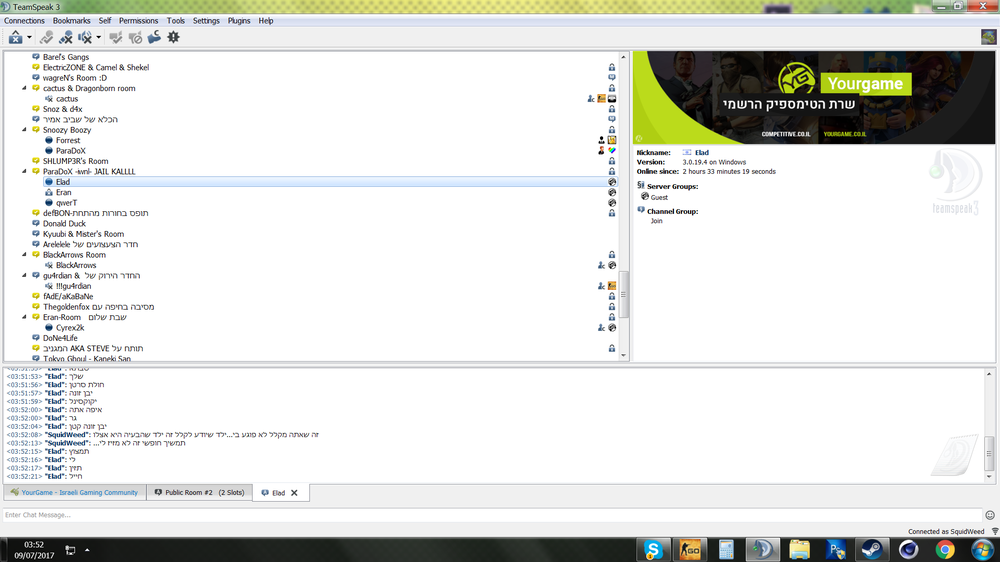Viewport: 1000px width, 562px height.
Task: Collapse the Snoozy Boozy channel
Action: 25,130
